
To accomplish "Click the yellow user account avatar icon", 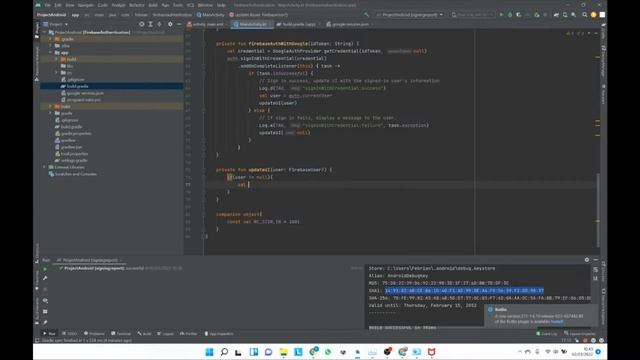I will 593,15.
